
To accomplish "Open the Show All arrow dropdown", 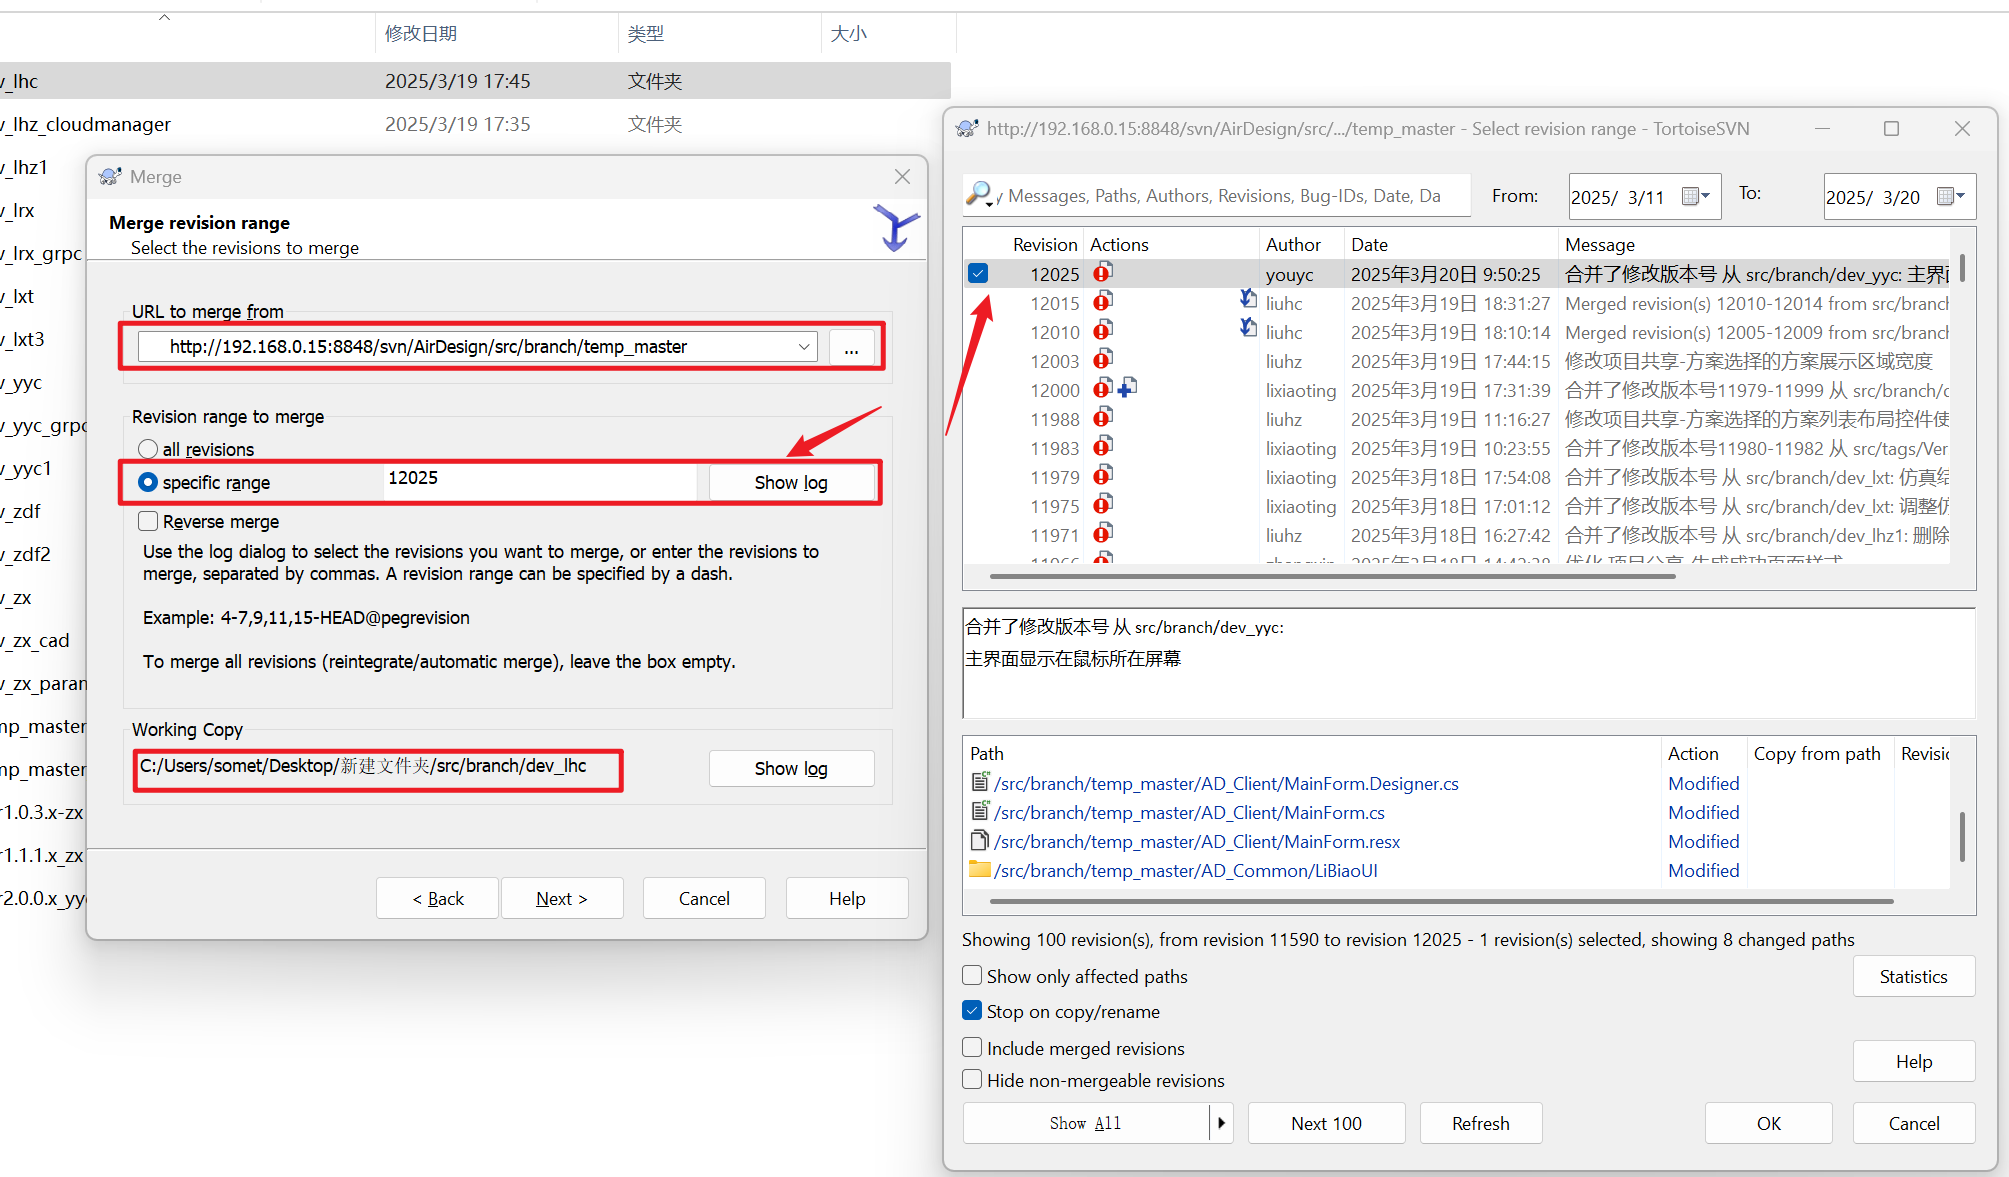I will tap(1221, 1123).
